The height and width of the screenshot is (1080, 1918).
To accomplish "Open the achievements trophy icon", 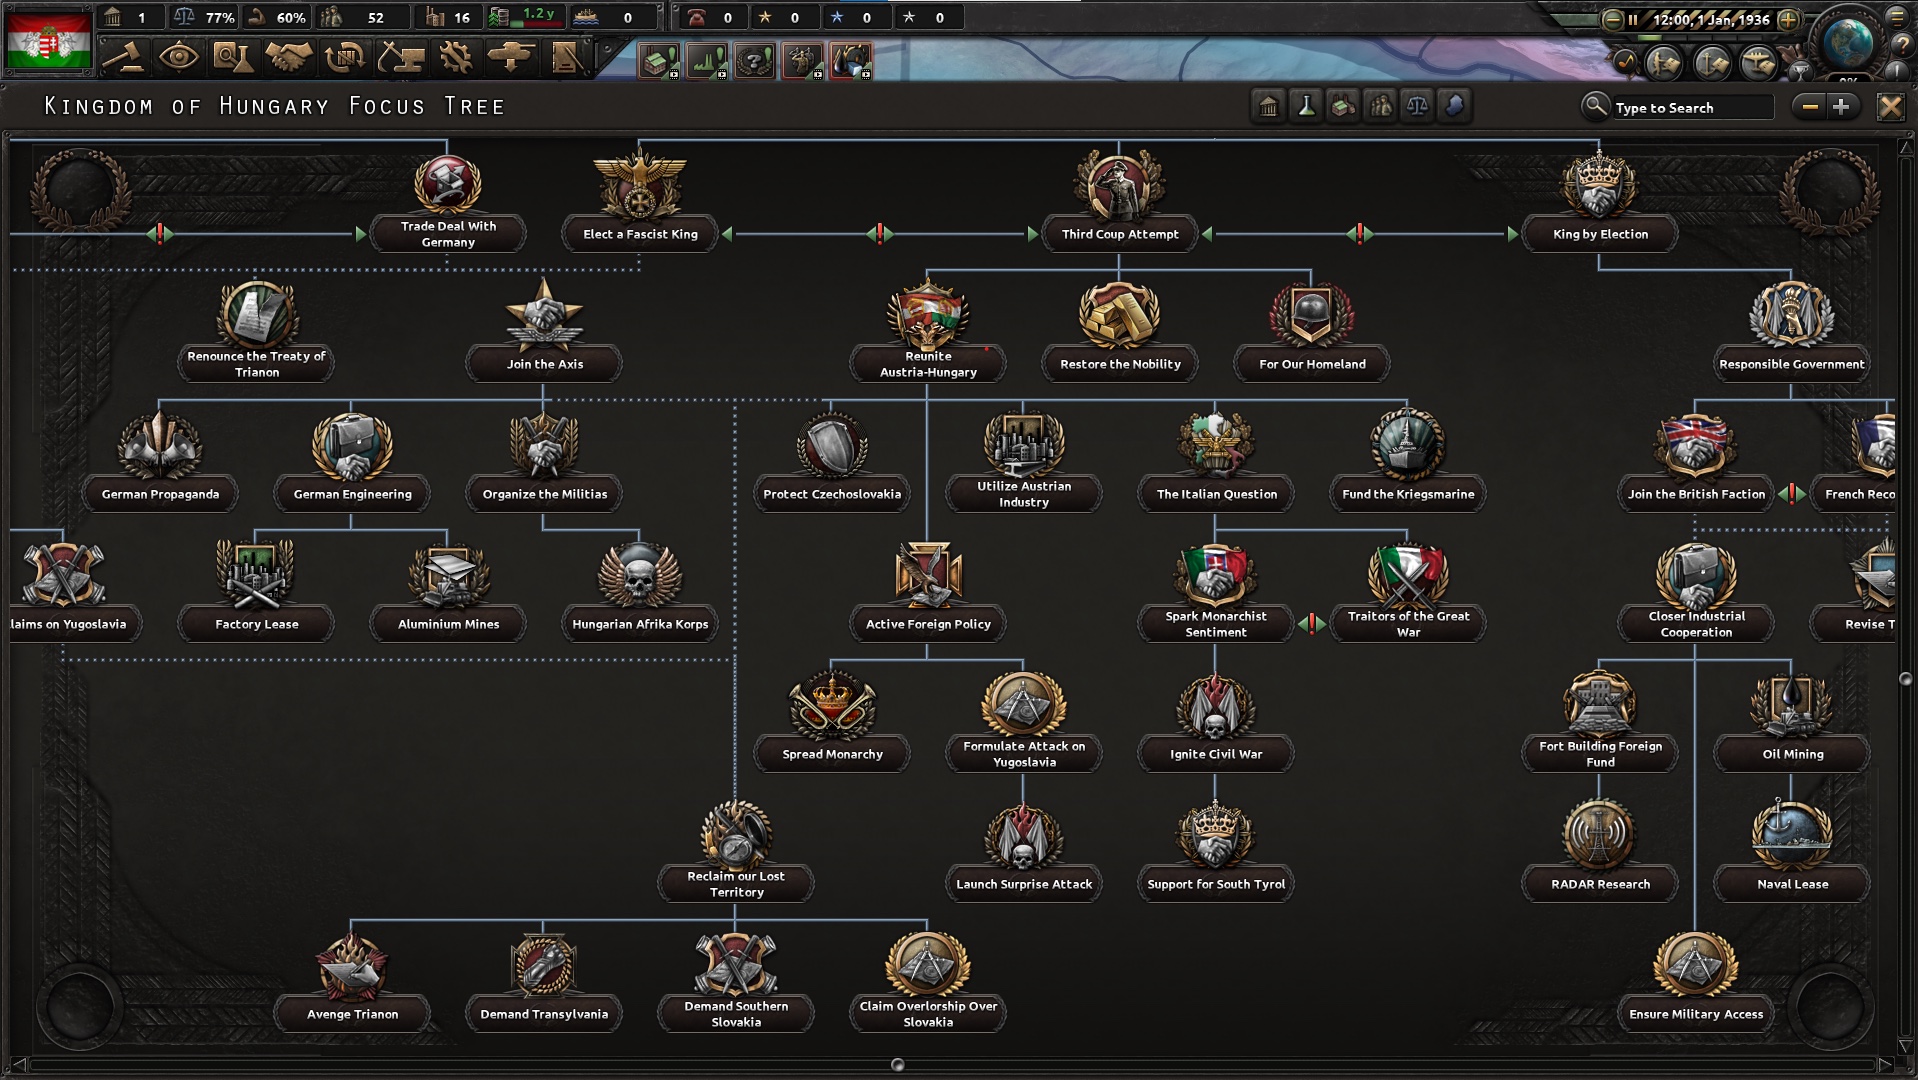I will 1799,70.
